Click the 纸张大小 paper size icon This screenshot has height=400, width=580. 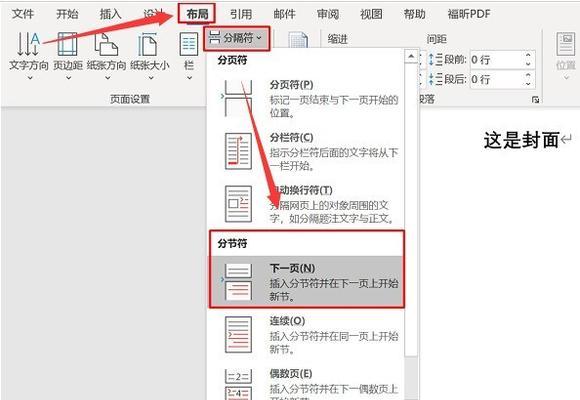[148, 44]
